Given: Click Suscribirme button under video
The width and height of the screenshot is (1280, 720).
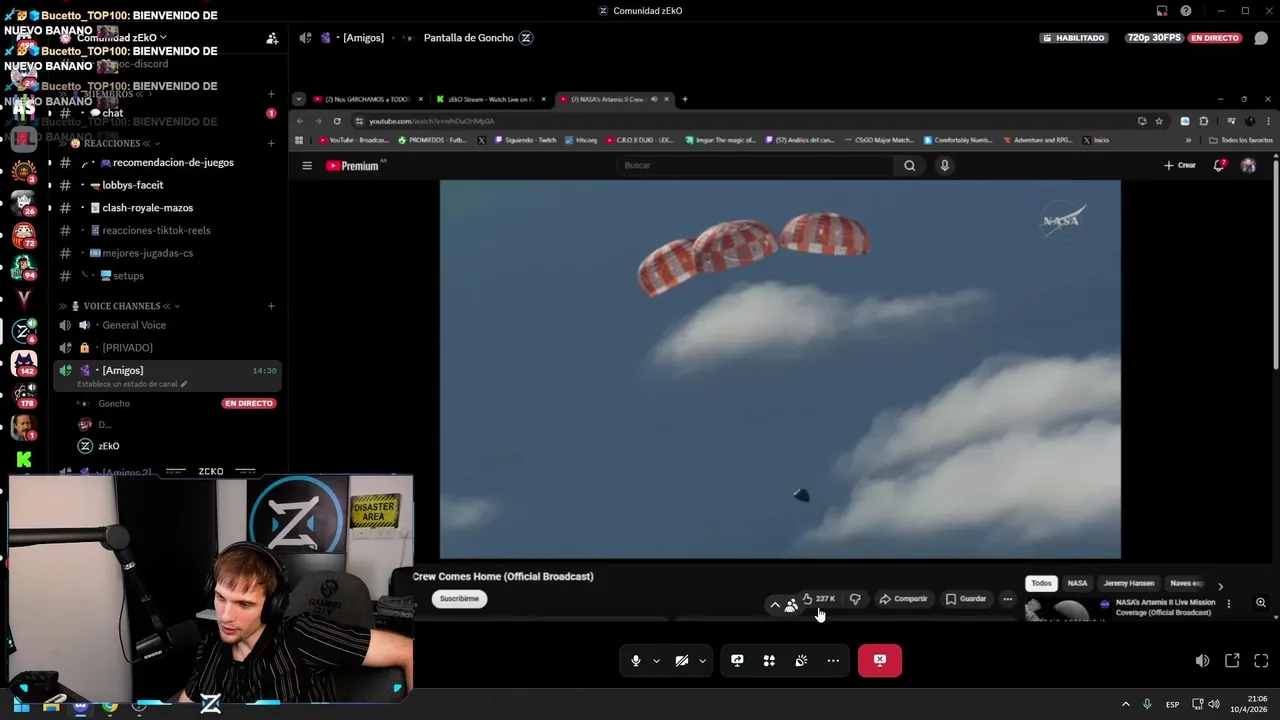Looking at the screenshot, I should pyautogui.click(x=459, y=598).
